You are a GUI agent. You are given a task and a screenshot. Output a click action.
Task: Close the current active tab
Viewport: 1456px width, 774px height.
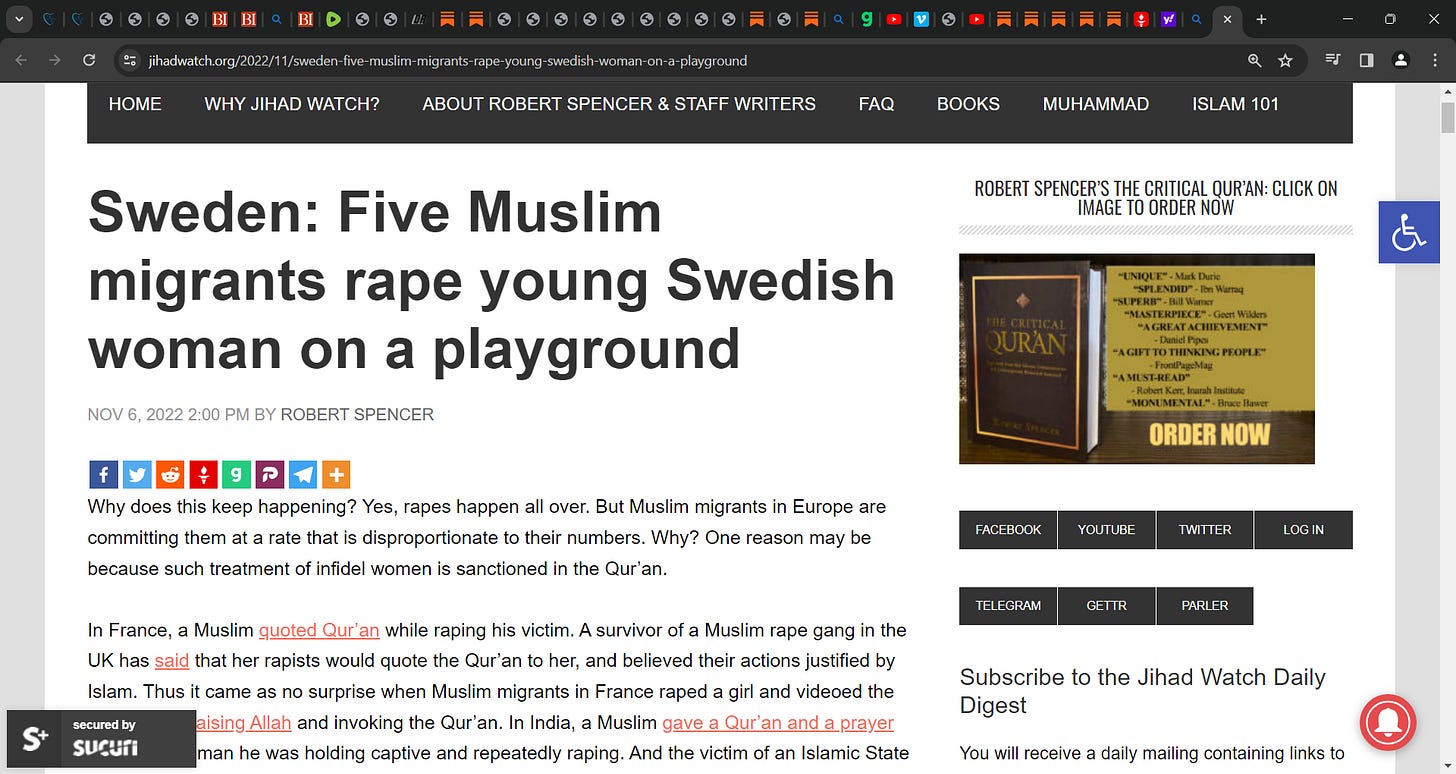coord(1228,19)
